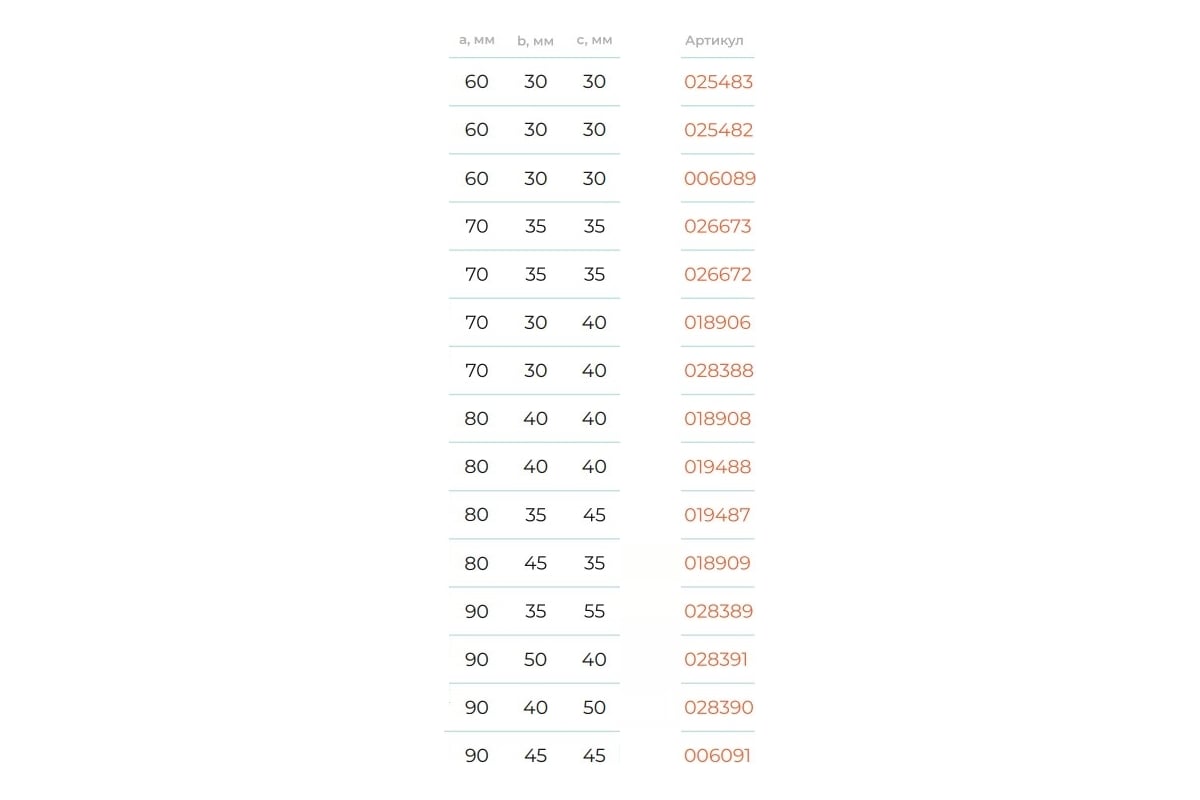1200x800 pixels.
Task: Select the "c, мм" column header
Action: 594,40
